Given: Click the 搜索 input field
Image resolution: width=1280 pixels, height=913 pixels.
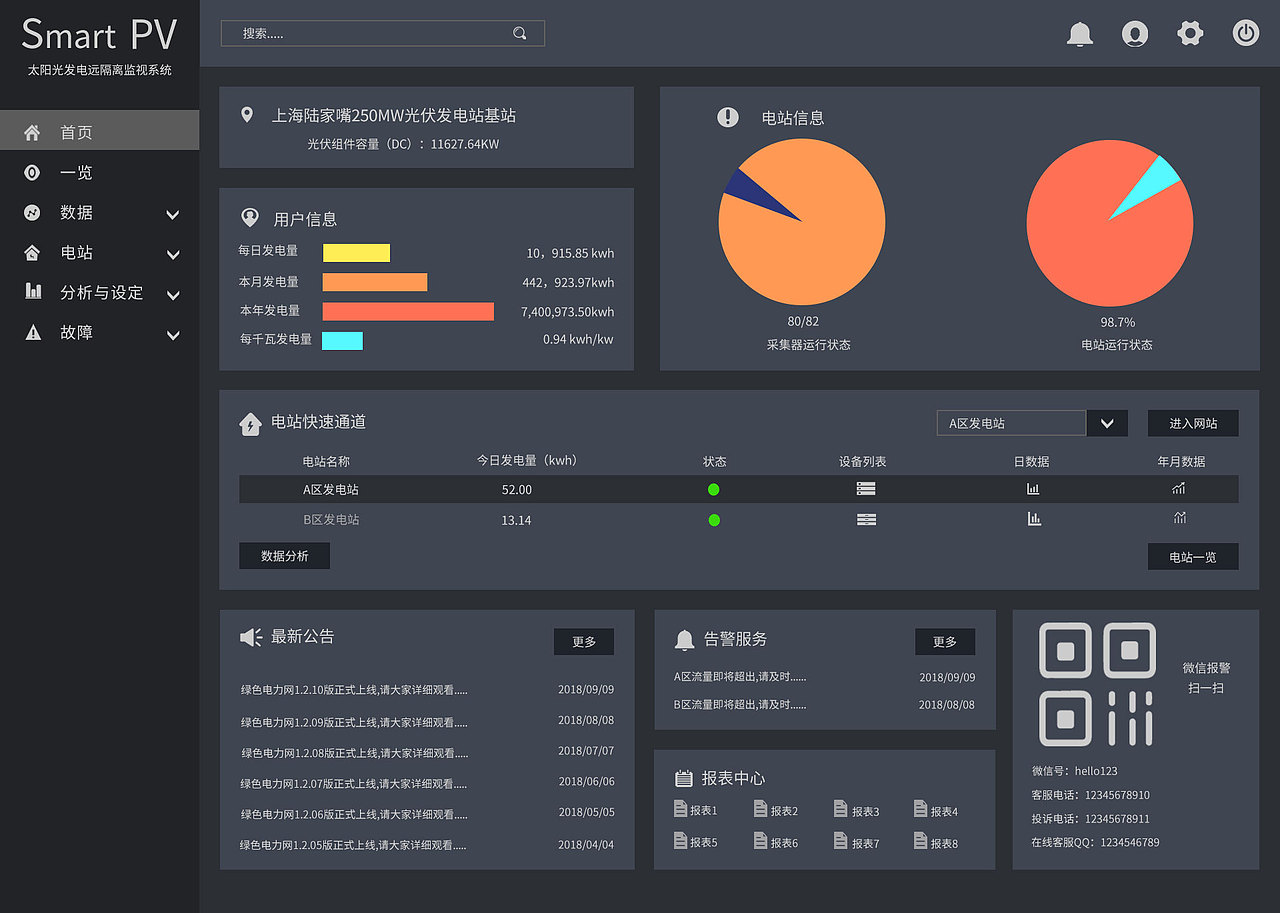Looking at the screenshot, I should pyautogui.click(x=382, y=33).
